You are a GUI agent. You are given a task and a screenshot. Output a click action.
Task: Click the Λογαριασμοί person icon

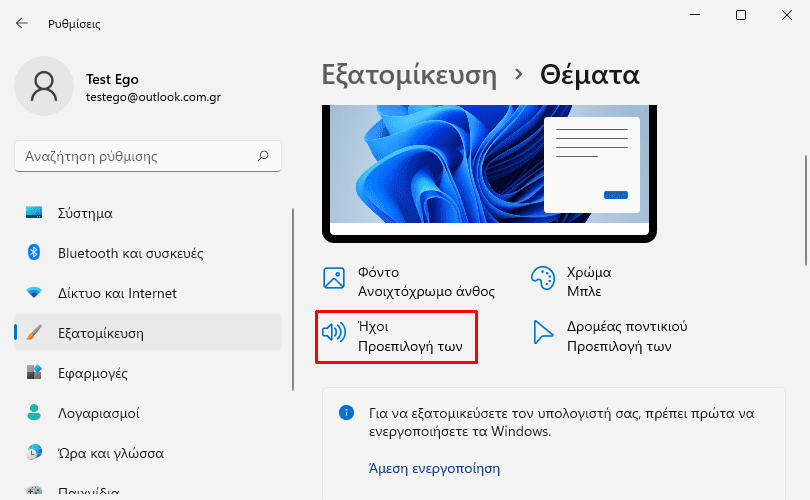pyautogui.click(x=34, y=412)
